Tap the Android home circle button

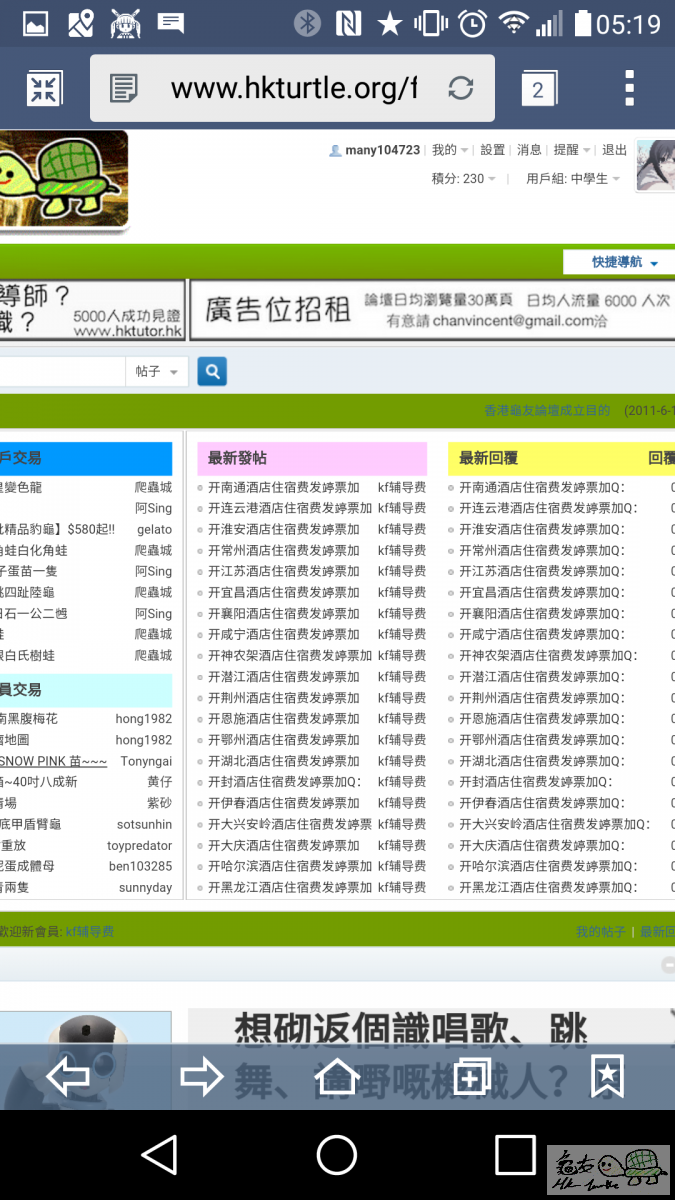[337, 1154]
